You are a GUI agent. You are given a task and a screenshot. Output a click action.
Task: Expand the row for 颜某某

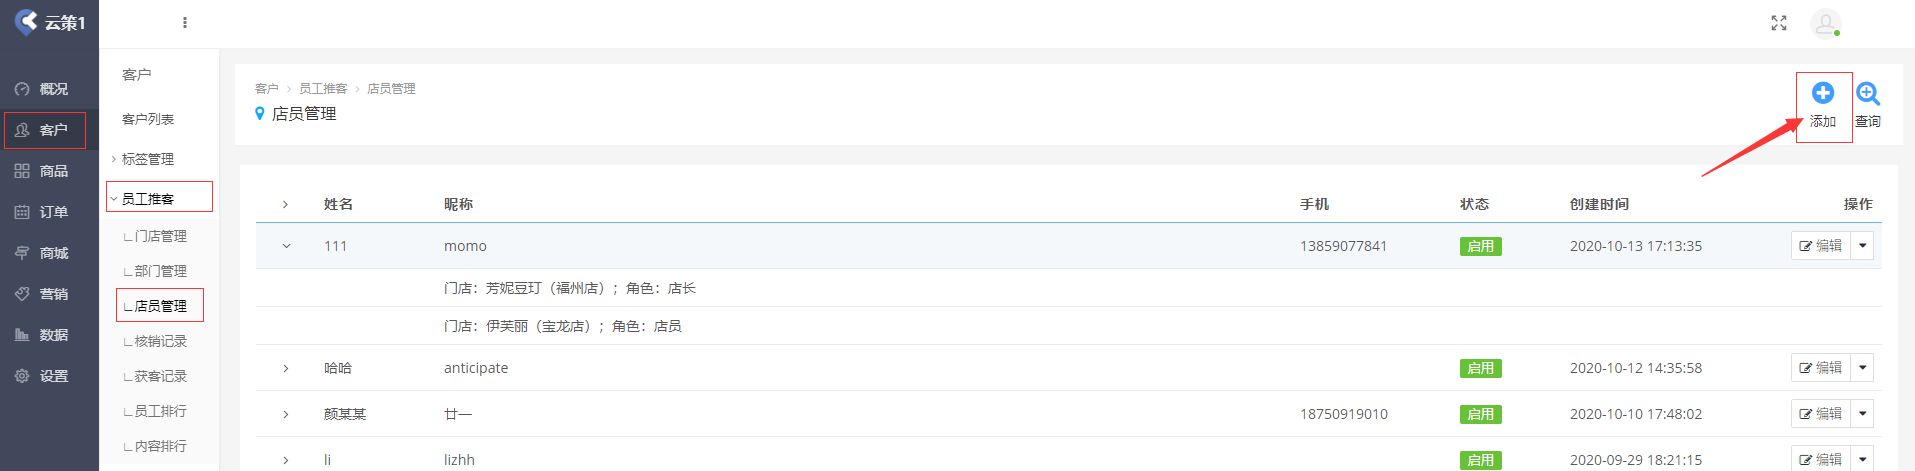pos(286,414)
